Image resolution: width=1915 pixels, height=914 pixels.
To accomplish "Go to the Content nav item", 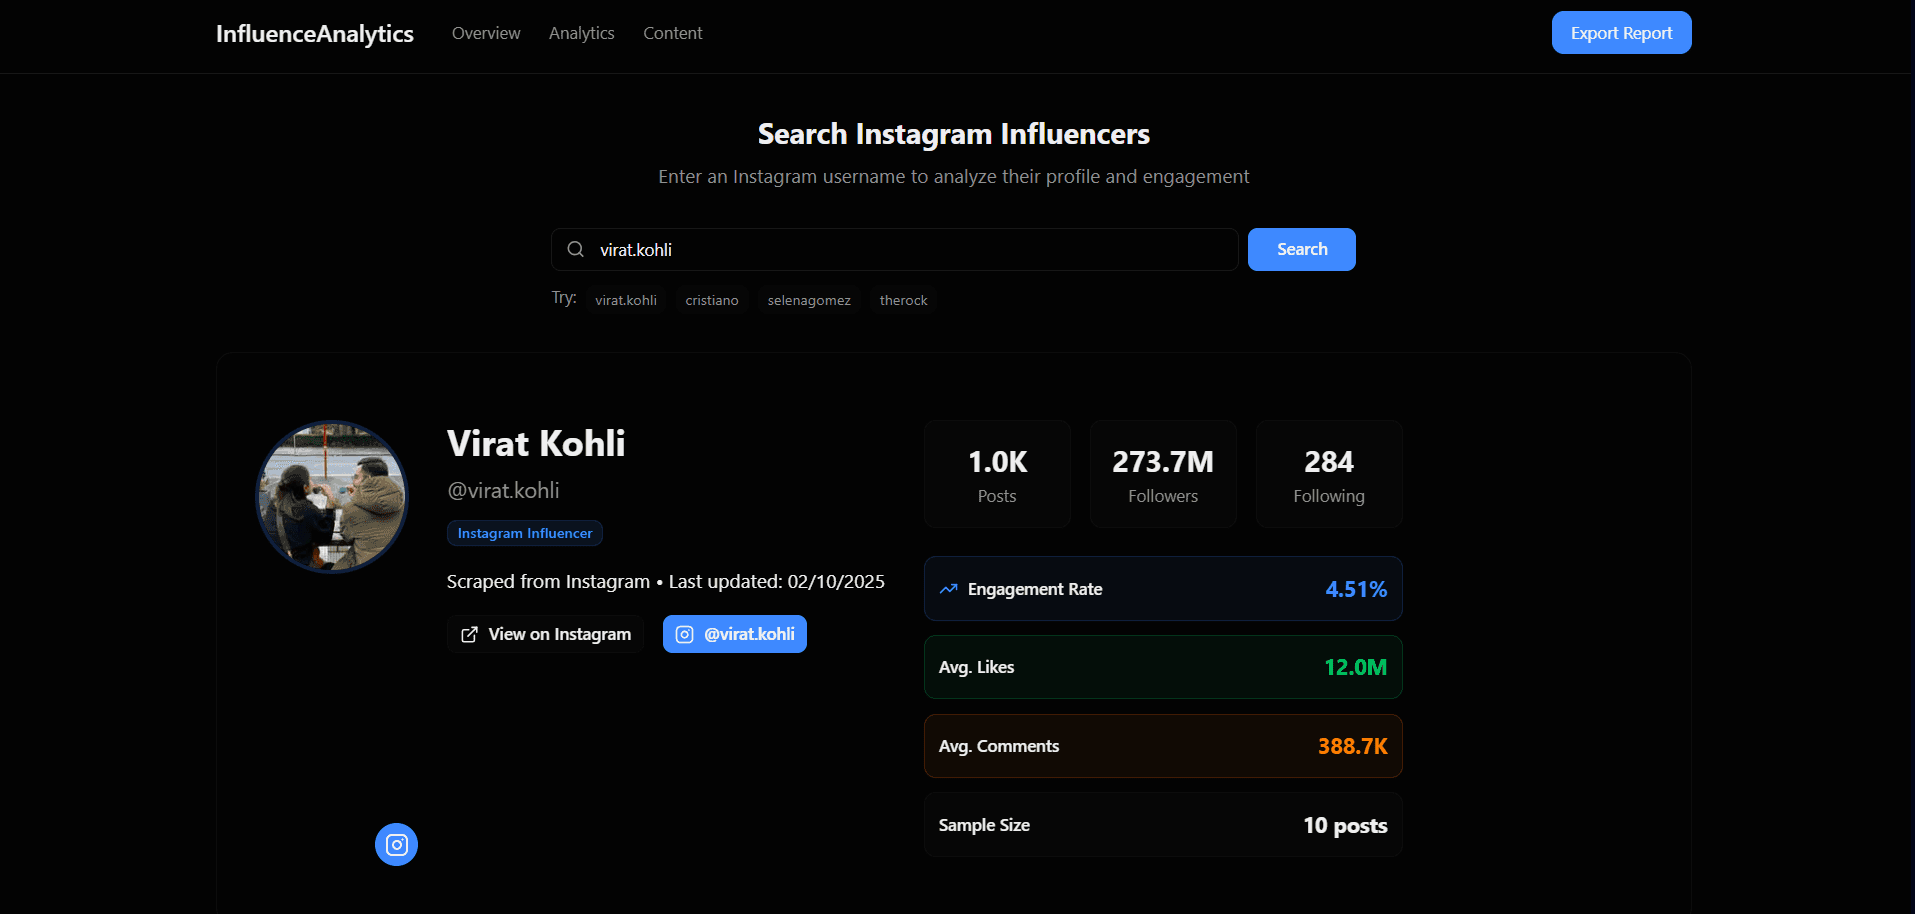I will pos(673,33).
